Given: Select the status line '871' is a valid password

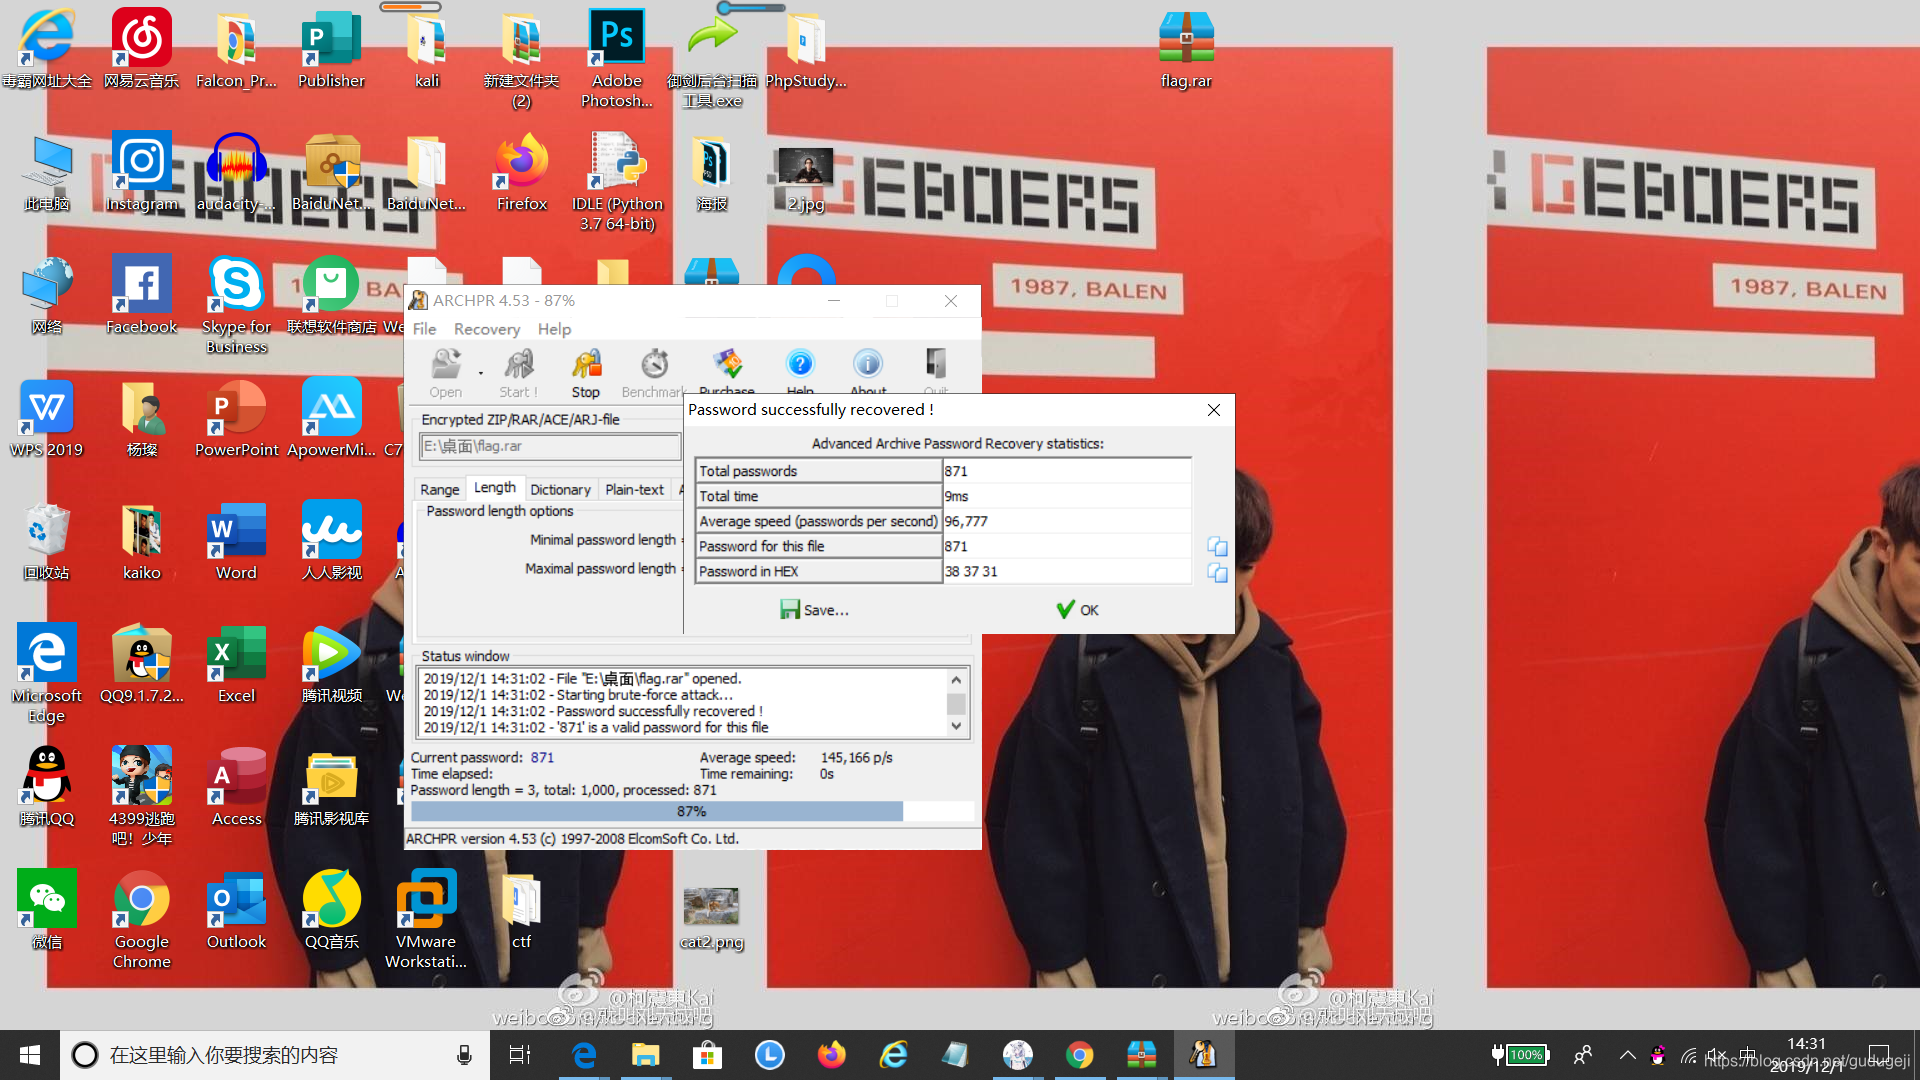Looking at the screenshot, I should coord(596,727).
